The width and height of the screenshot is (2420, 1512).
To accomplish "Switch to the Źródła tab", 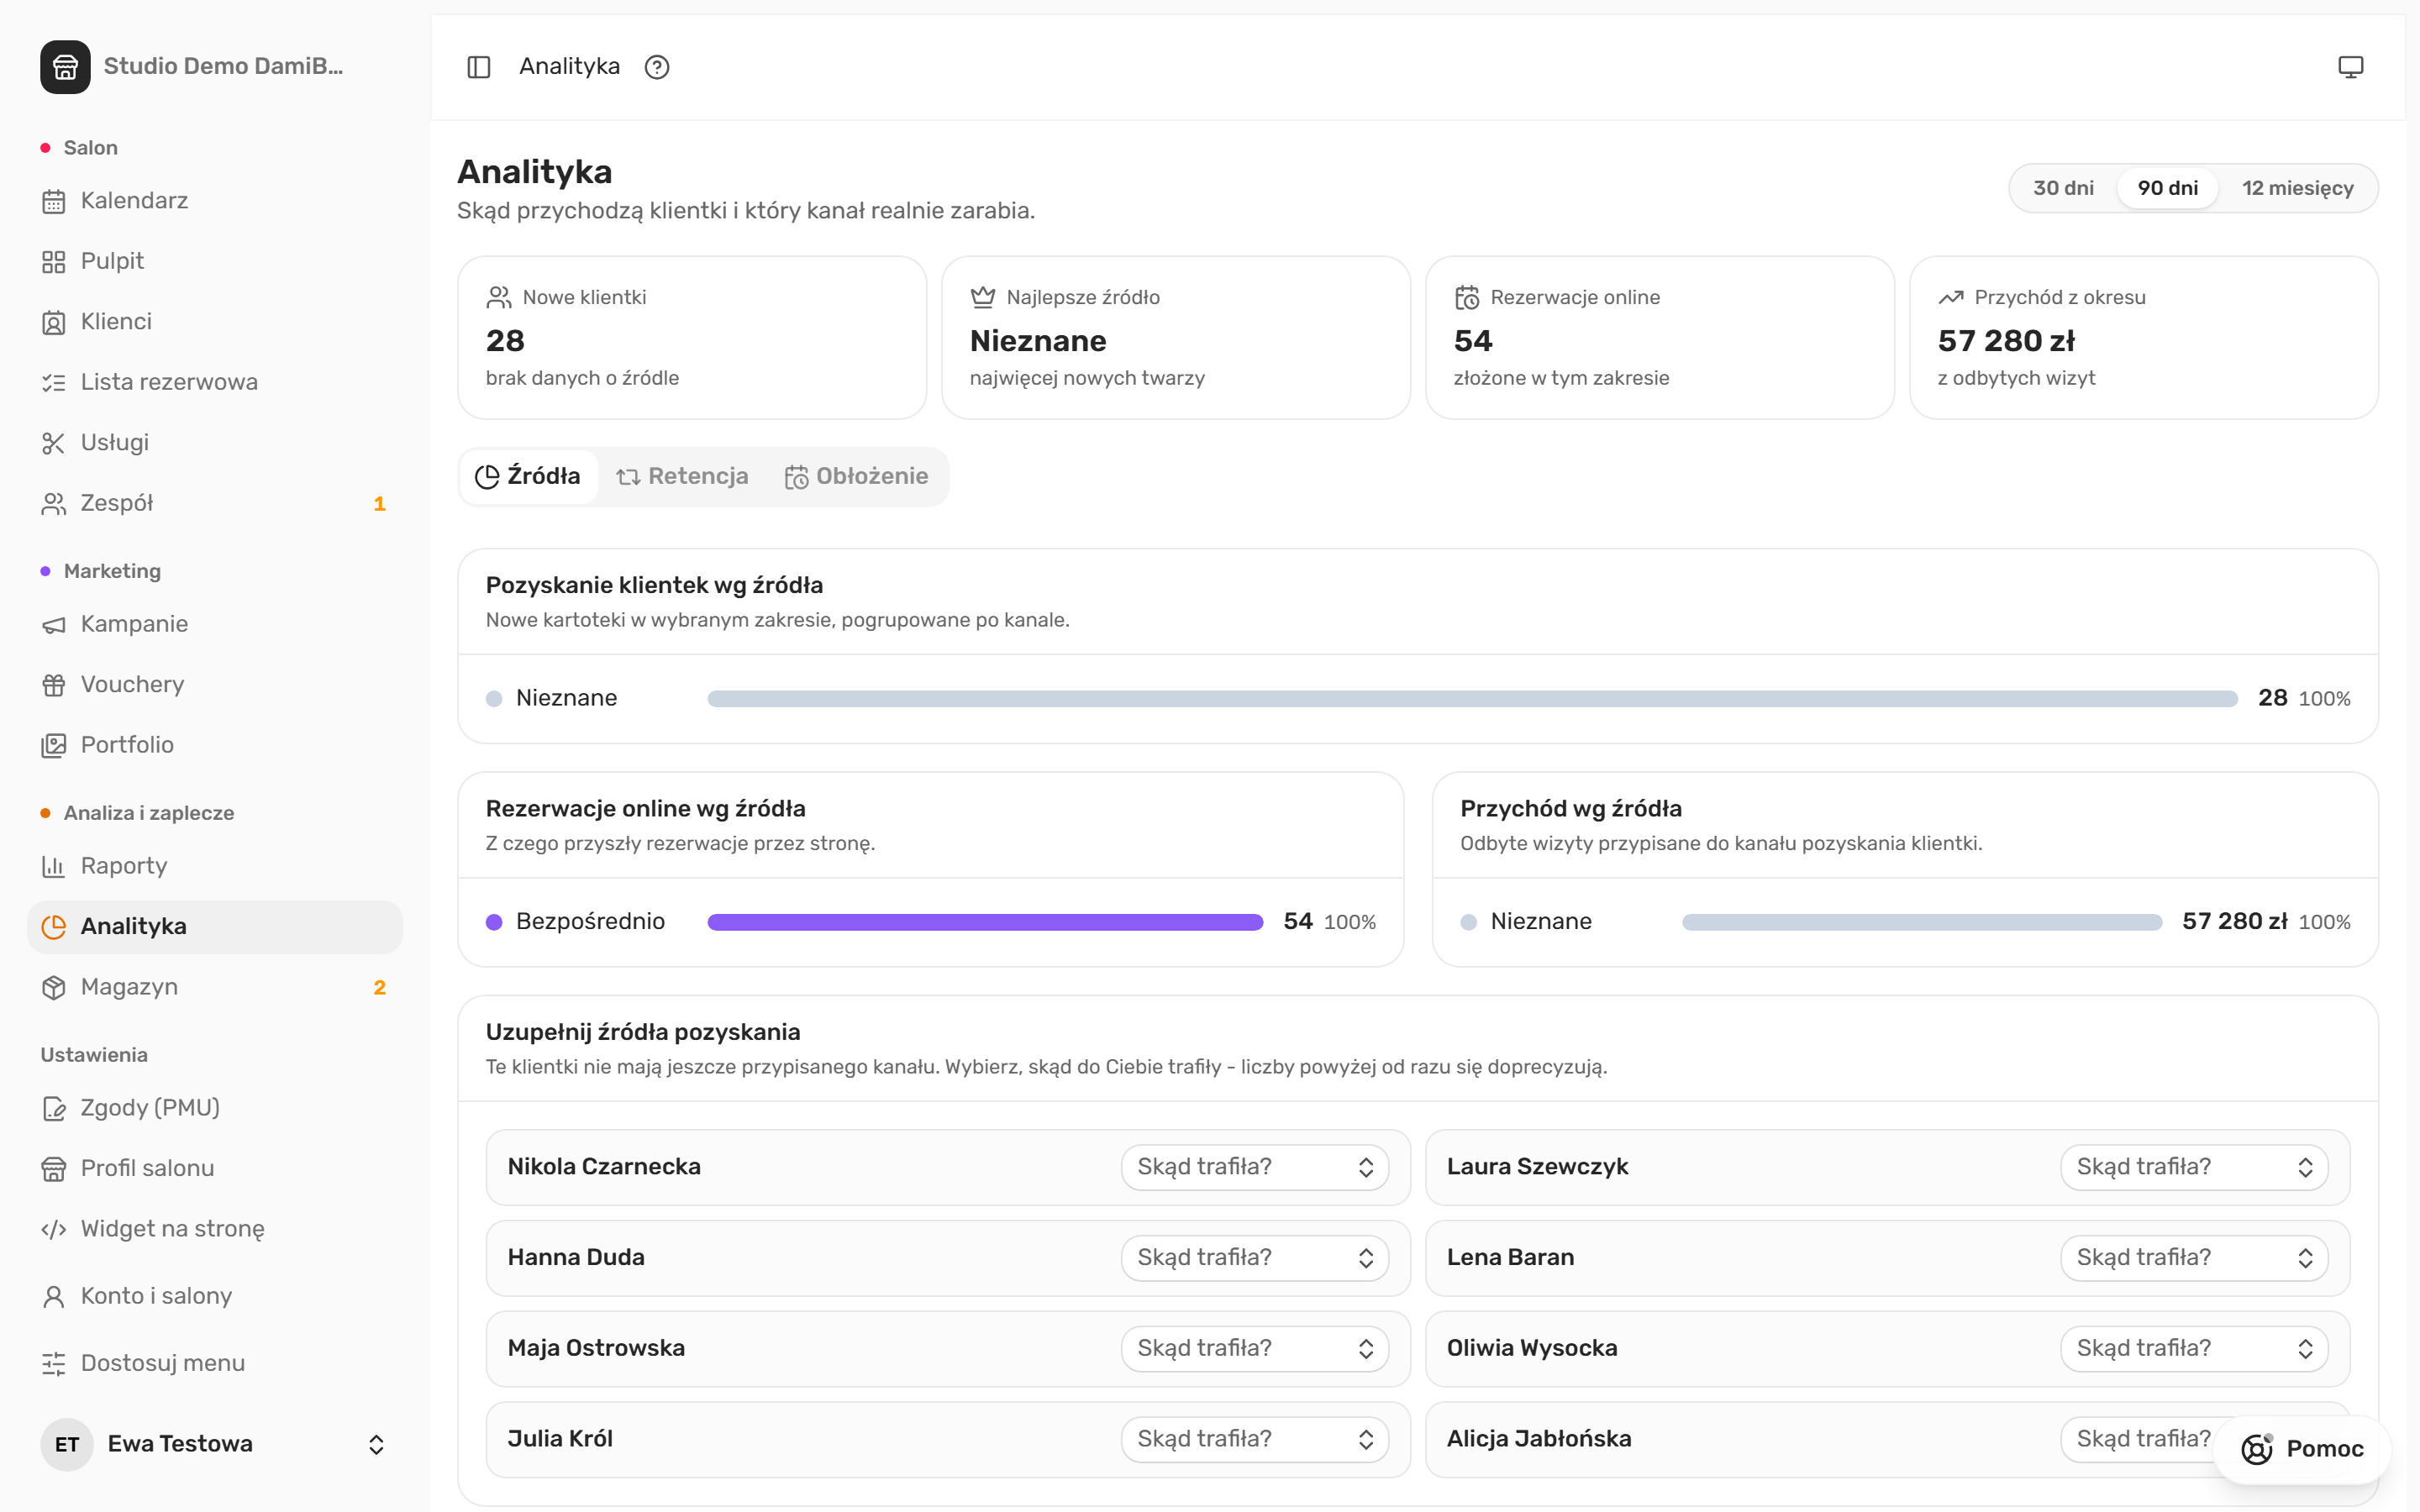I will (528, 476).
